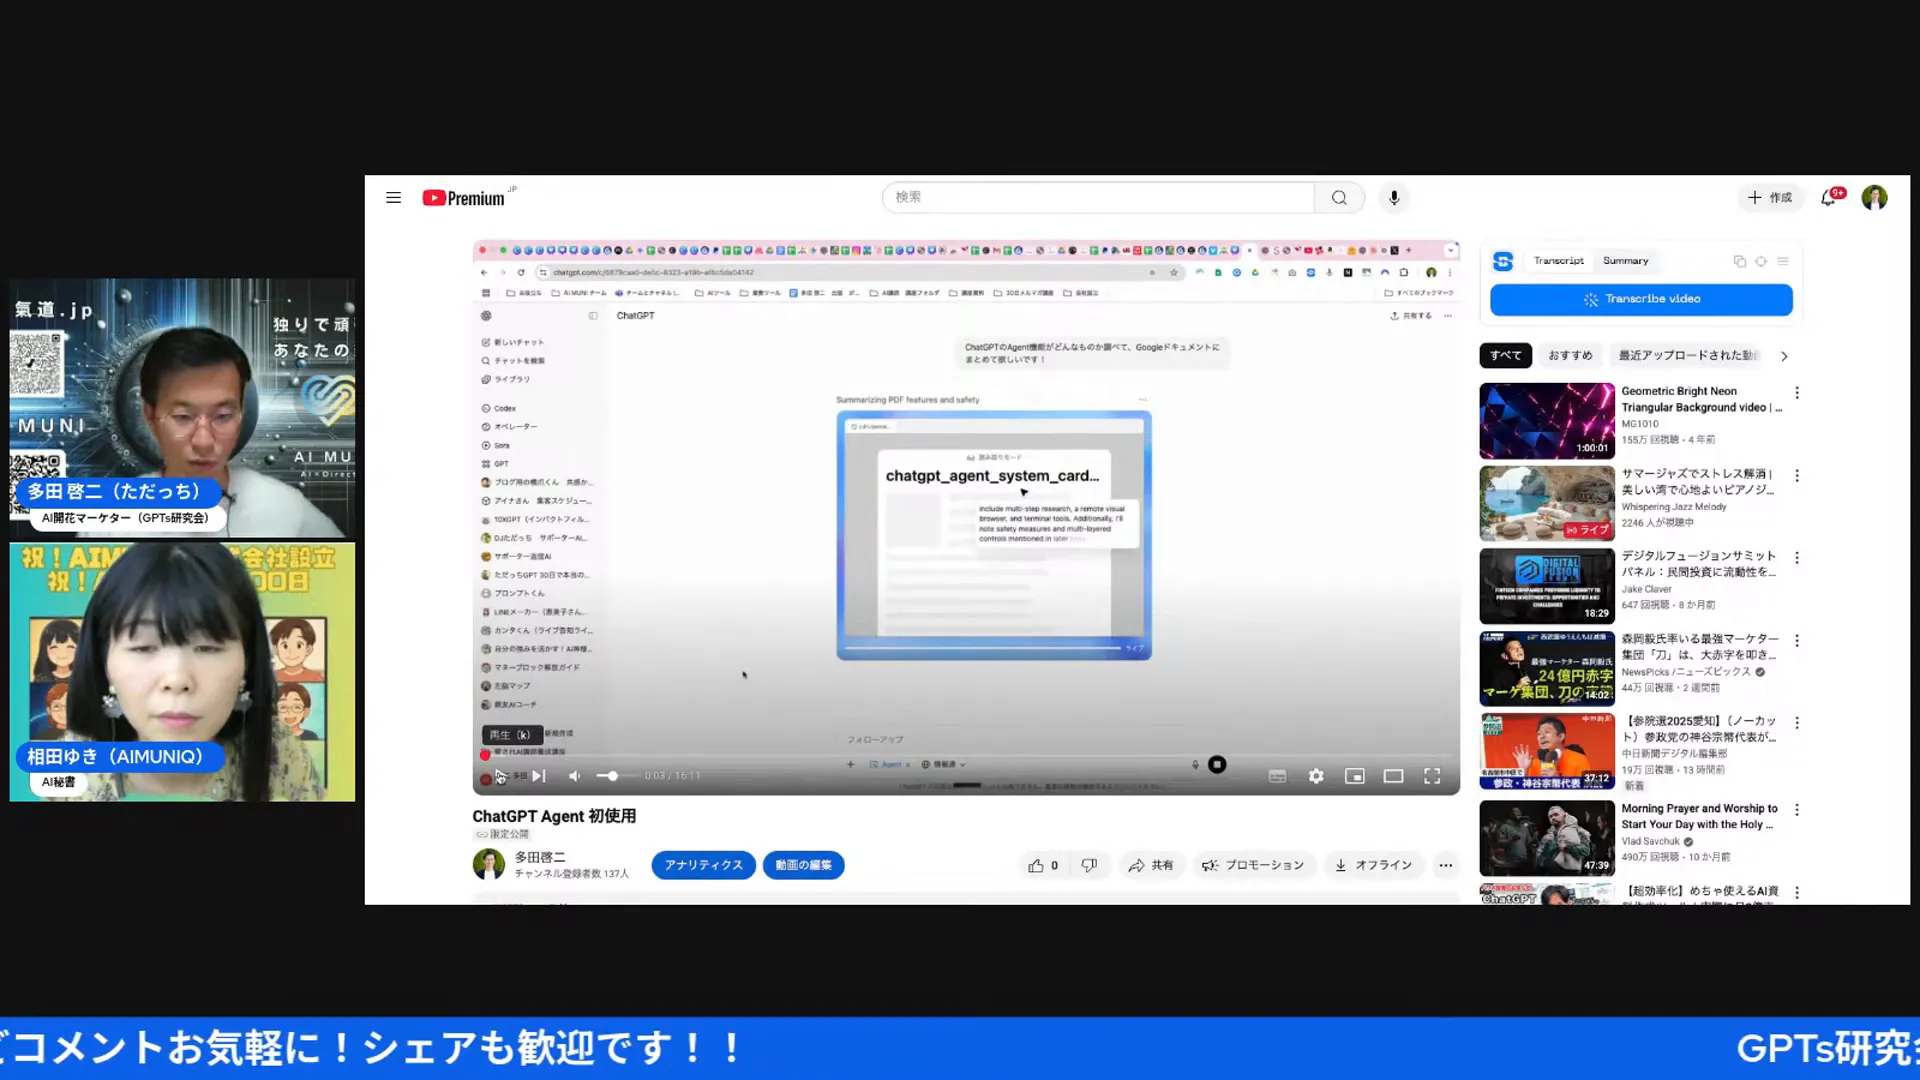This screenshot has height=1080, width=1920.
Task: Show more filter chips with right chevron
Action: coord(1784,356)
